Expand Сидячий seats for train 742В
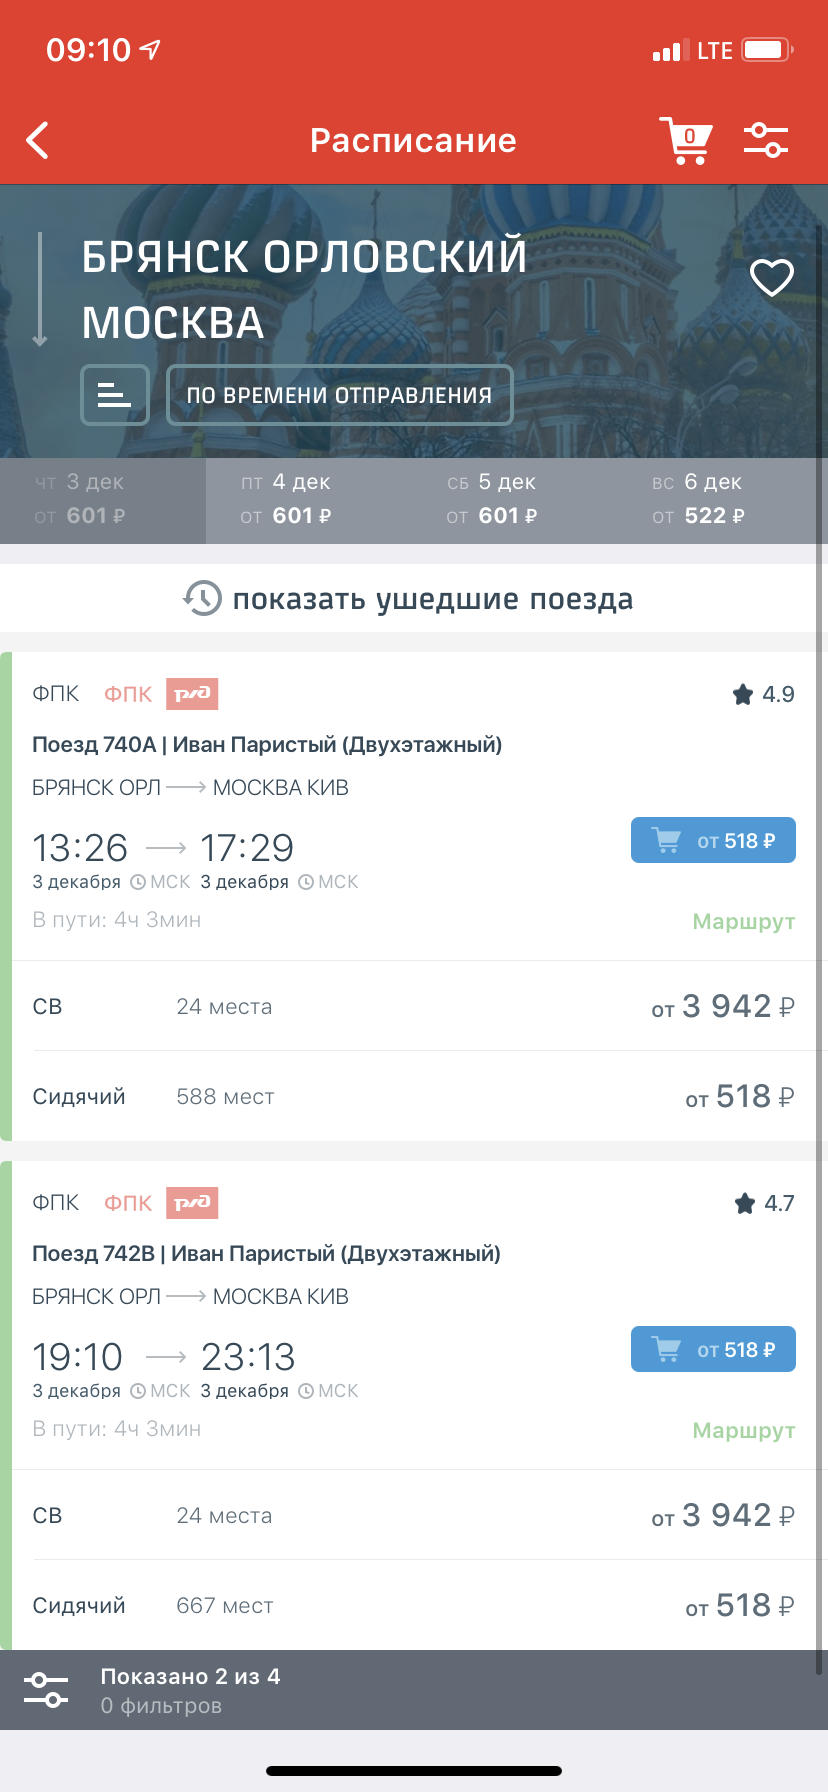The height and width of the screenshot is (1792, 828). (414, 1606)
